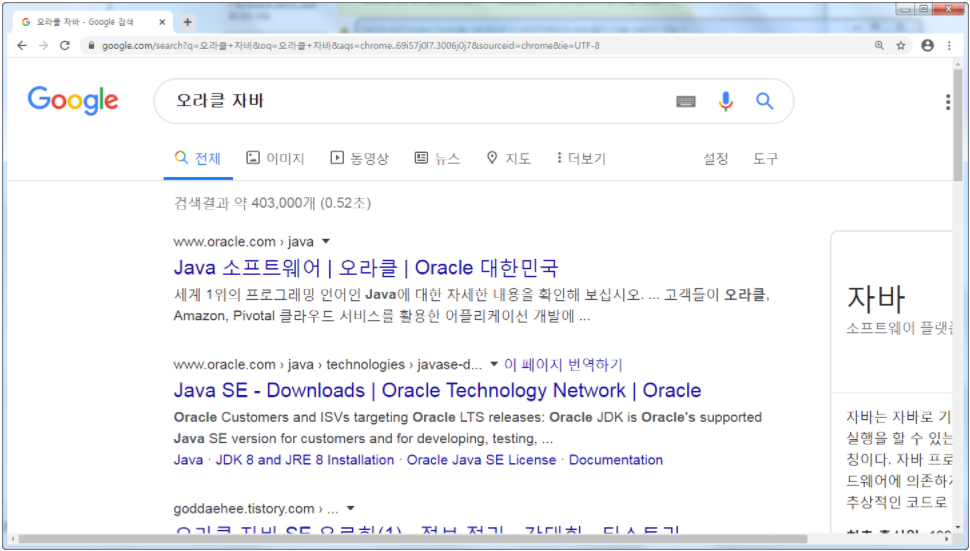Click the vertical scrollbar thumb
The height and width of the screenshot is (551, 970).
click(958, 124)
